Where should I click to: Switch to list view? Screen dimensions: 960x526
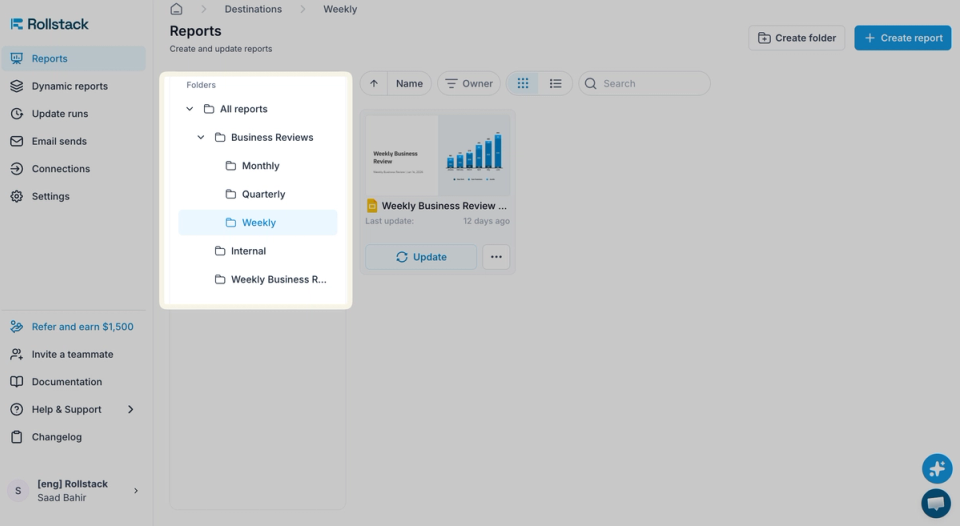pyautogui.click(x=555, y=83)
